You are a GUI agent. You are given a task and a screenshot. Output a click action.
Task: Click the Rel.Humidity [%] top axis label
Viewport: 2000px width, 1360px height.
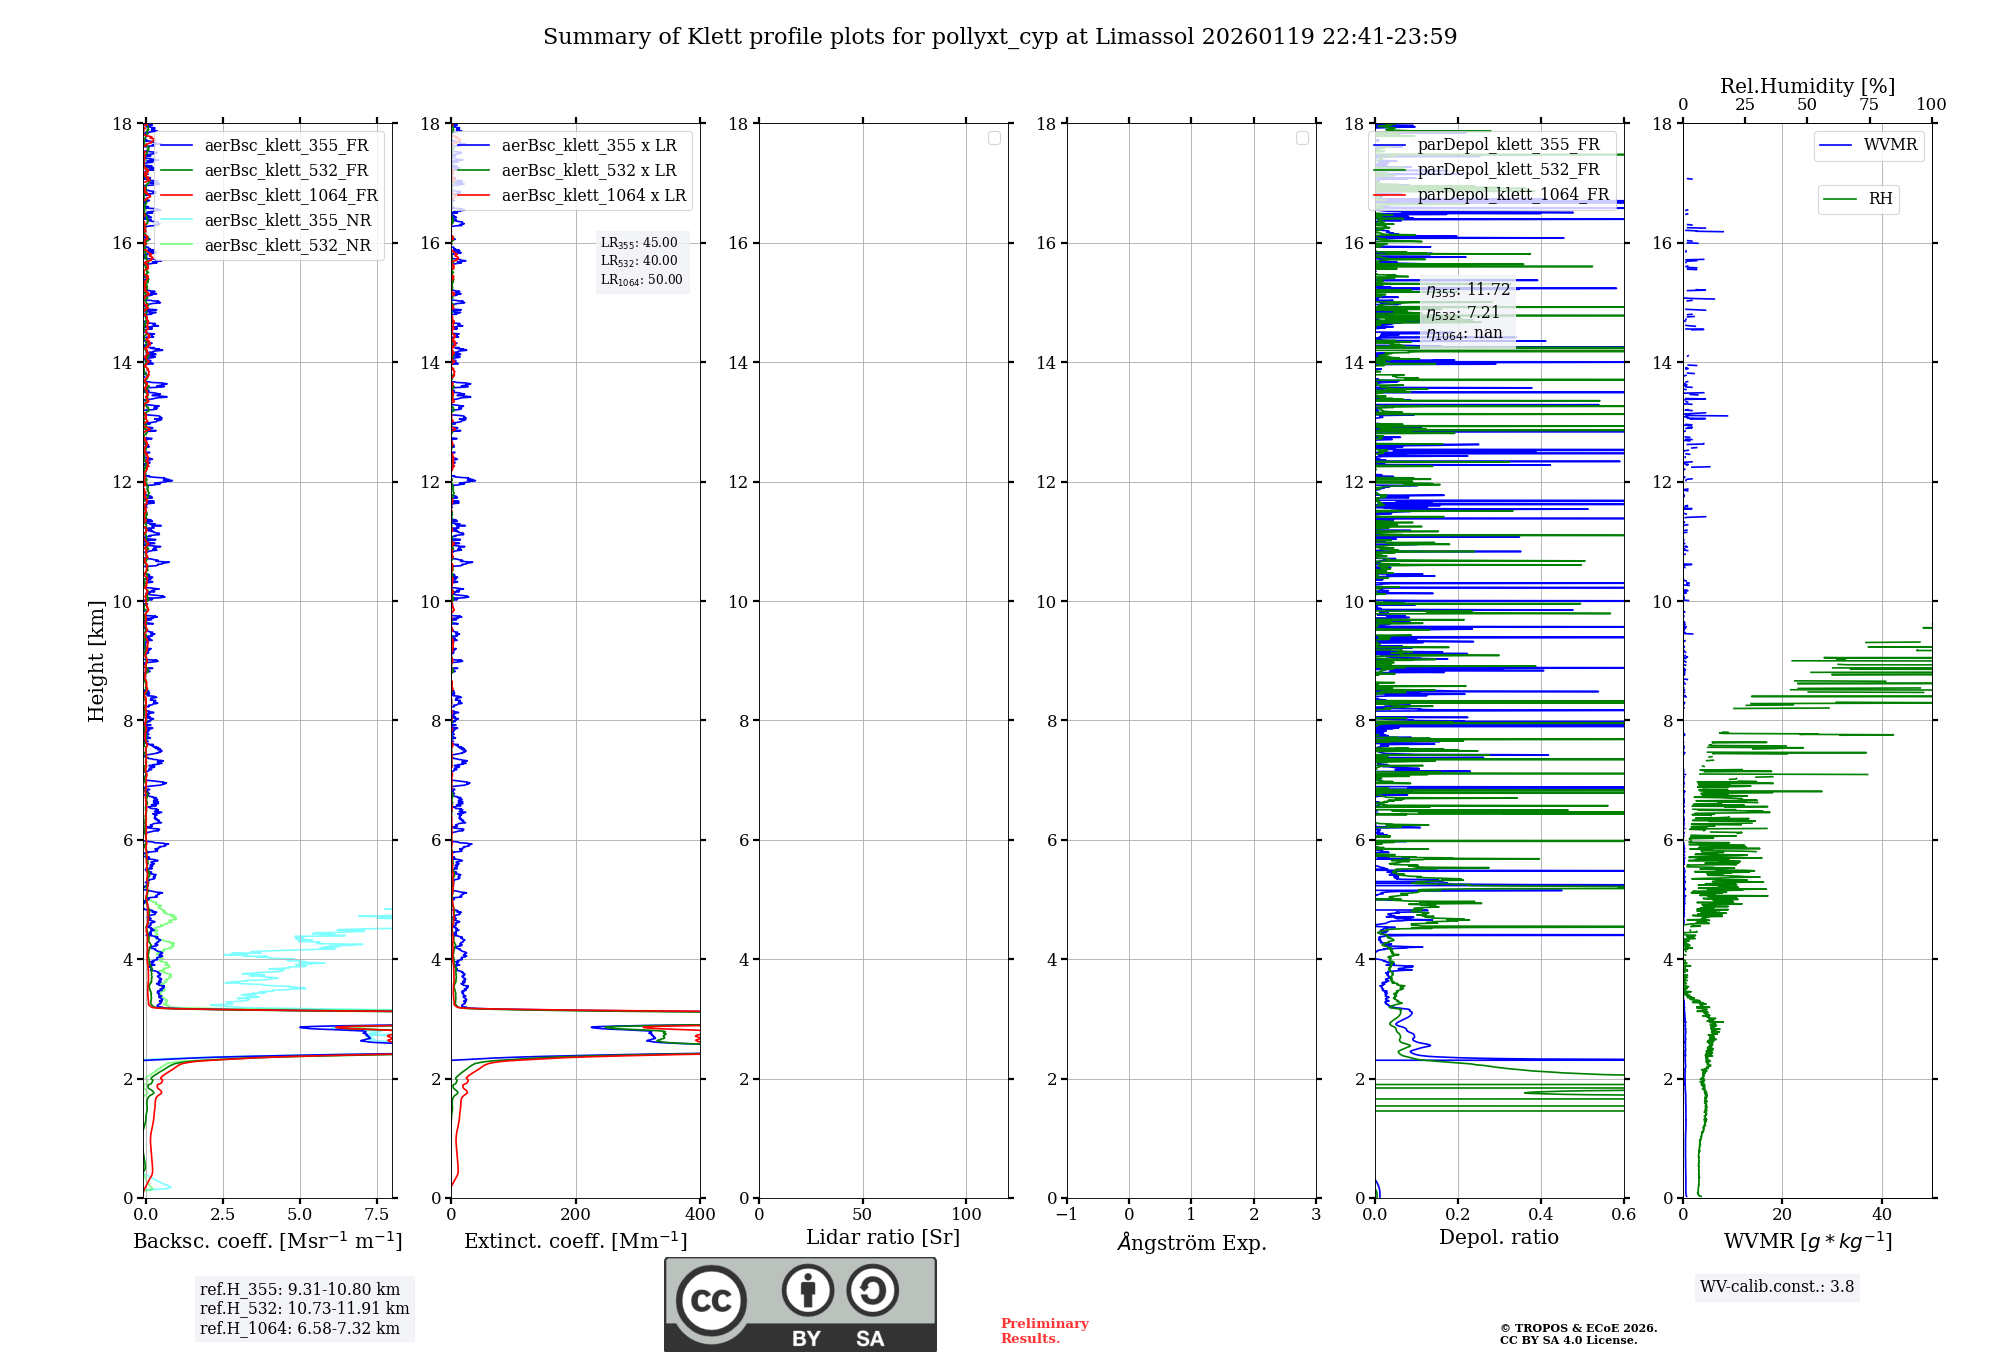[1807, 86]
